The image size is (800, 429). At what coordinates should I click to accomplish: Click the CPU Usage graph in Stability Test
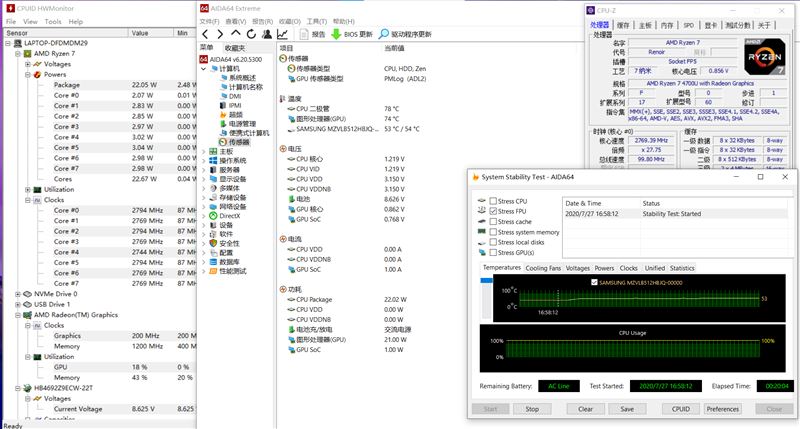tap(632, 349)
